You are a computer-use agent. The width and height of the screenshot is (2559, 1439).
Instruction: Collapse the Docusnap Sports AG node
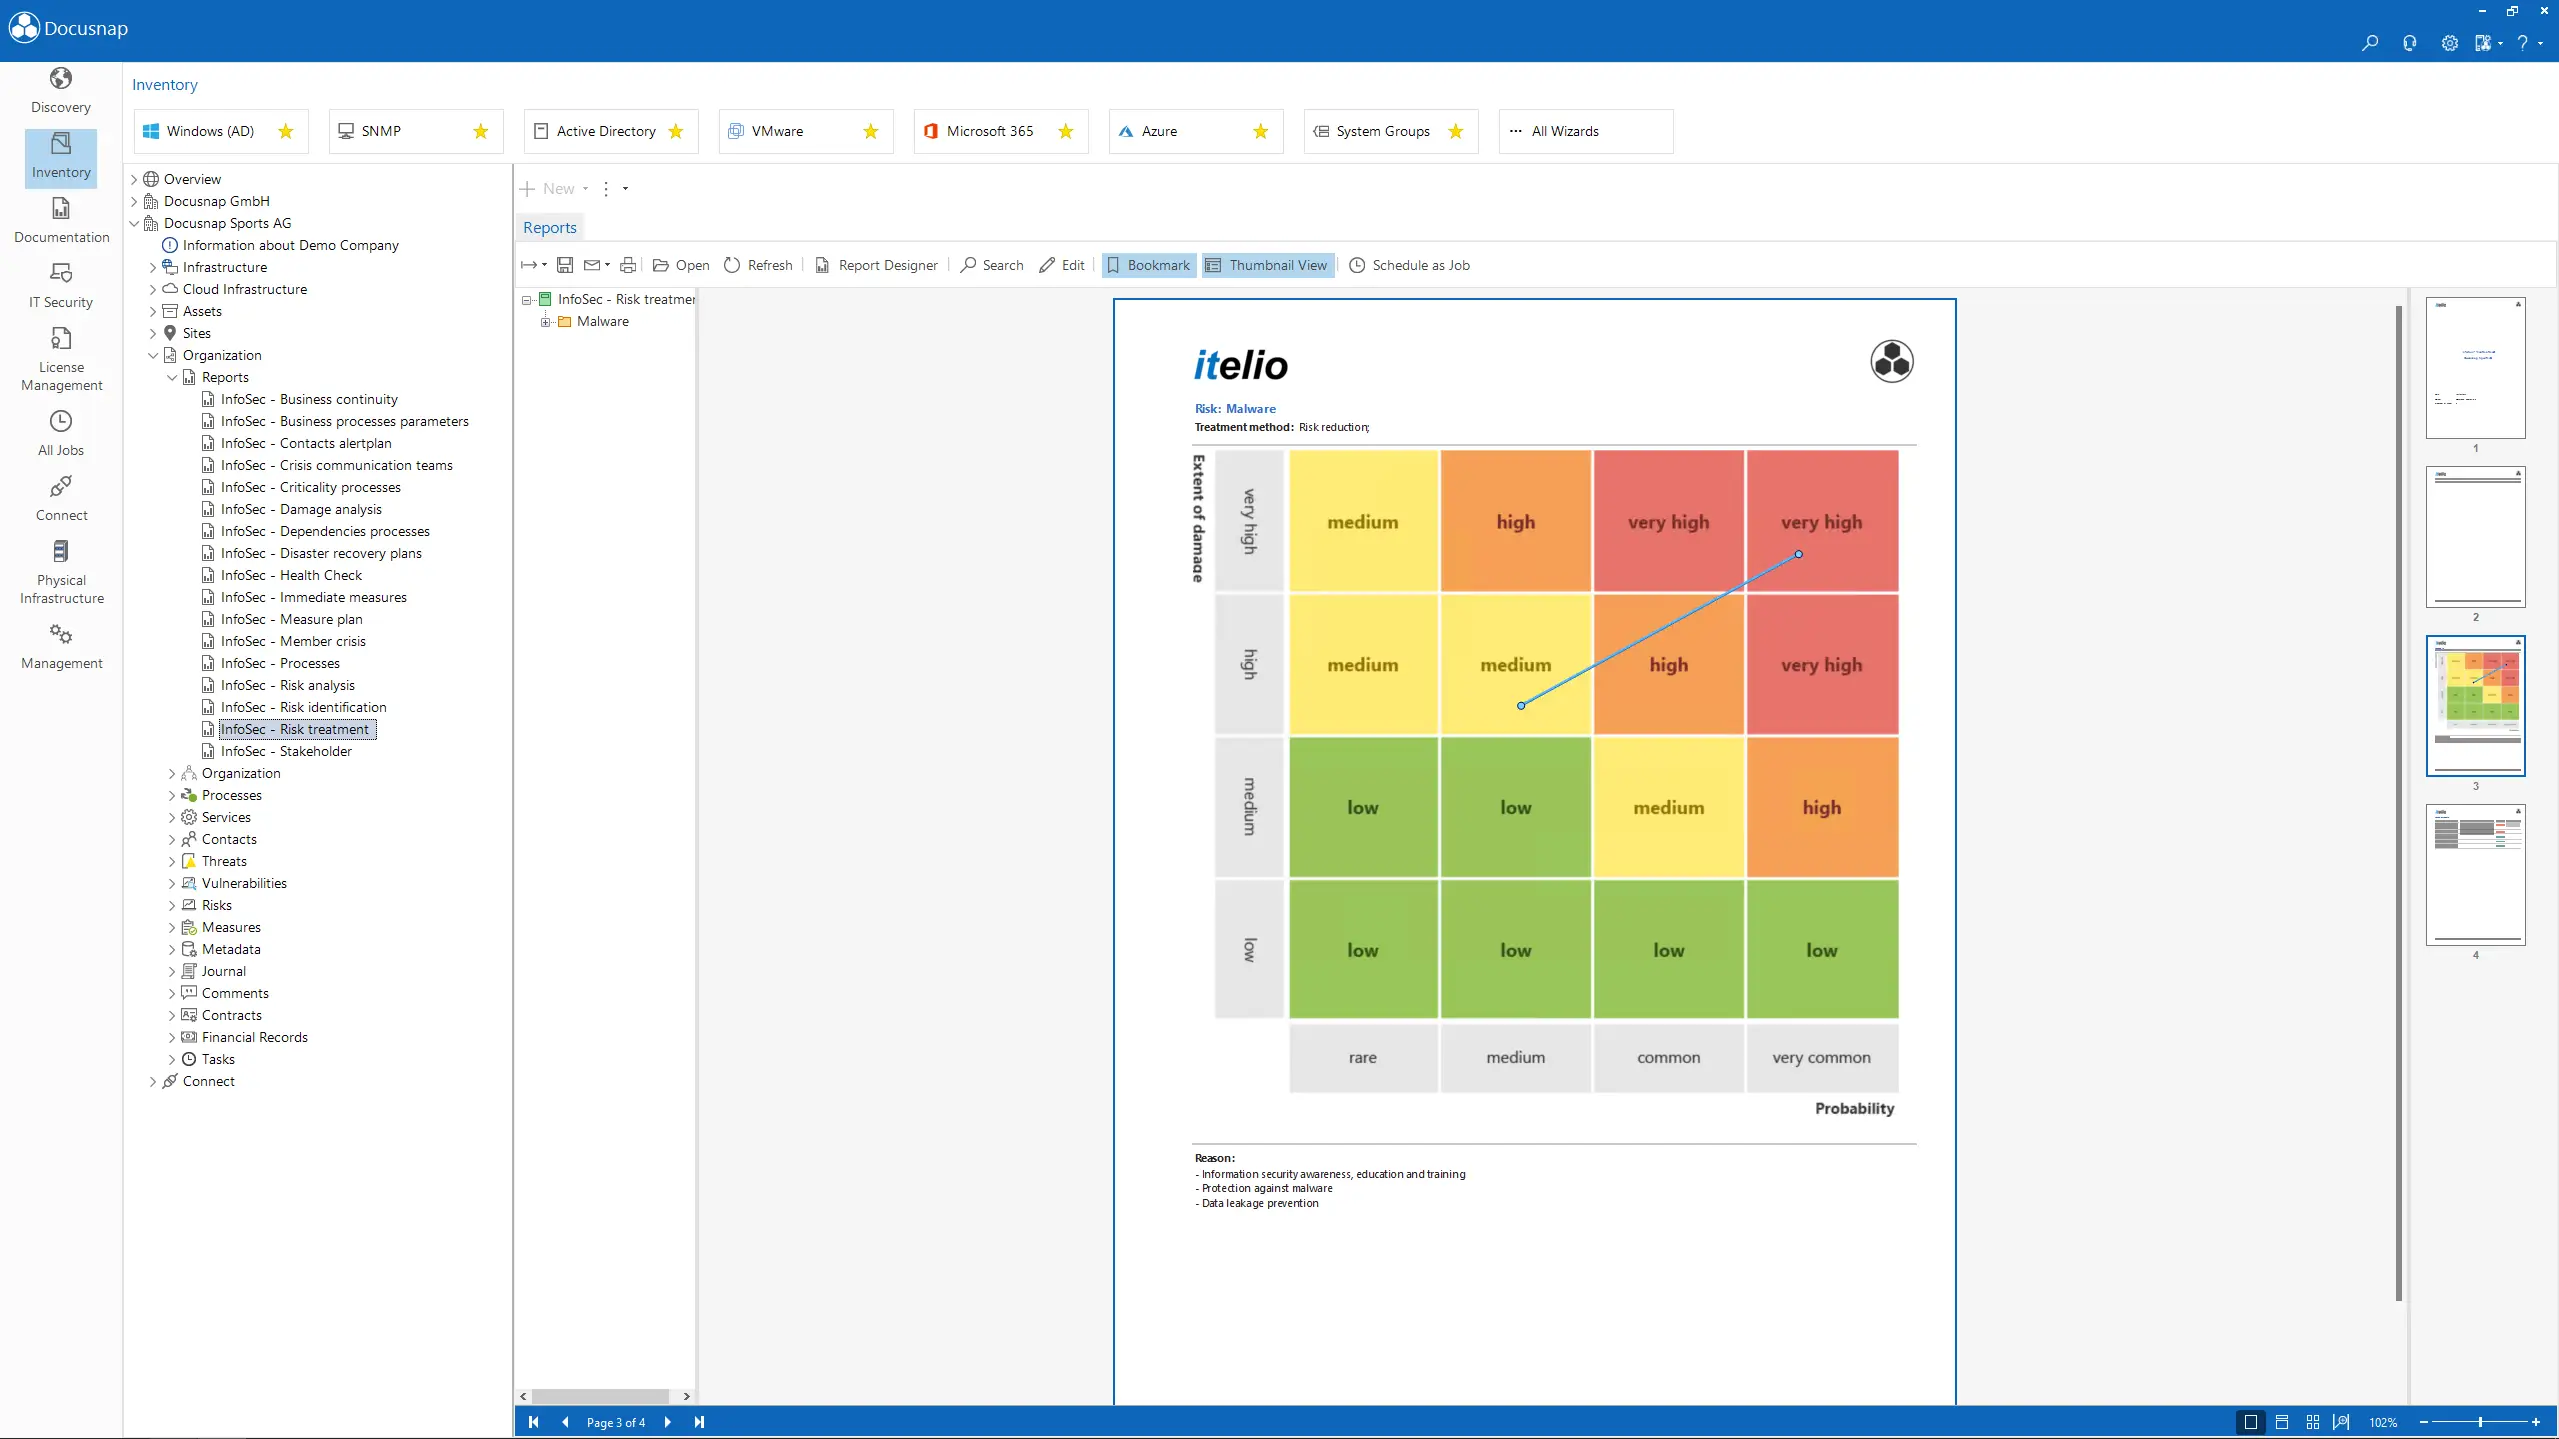[x=134, y=223]
